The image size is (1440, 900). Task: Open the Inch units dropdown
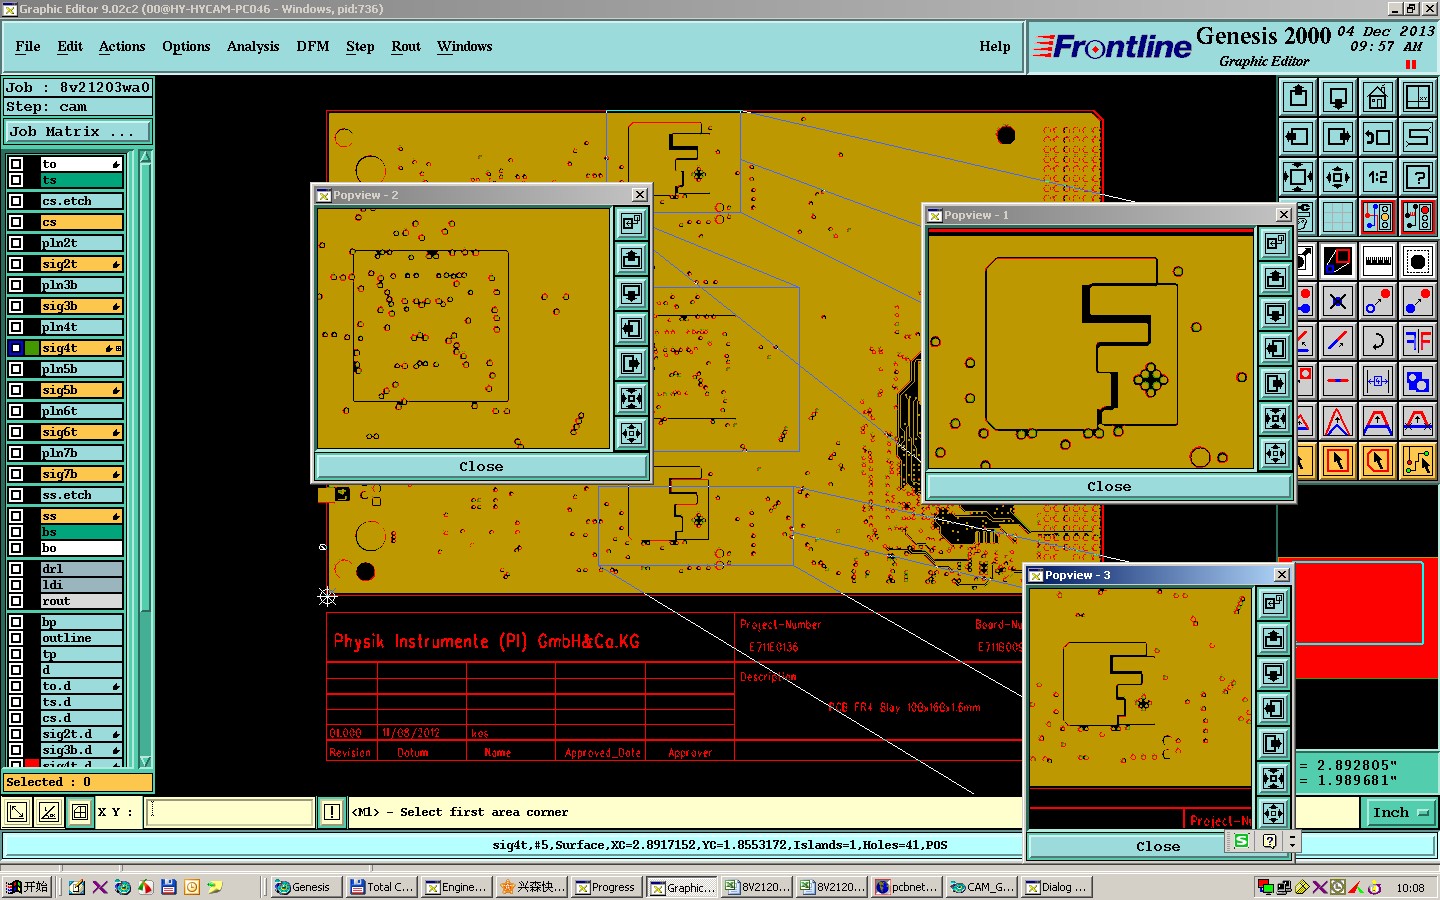pyautogui.click(x=1399, y=813)
